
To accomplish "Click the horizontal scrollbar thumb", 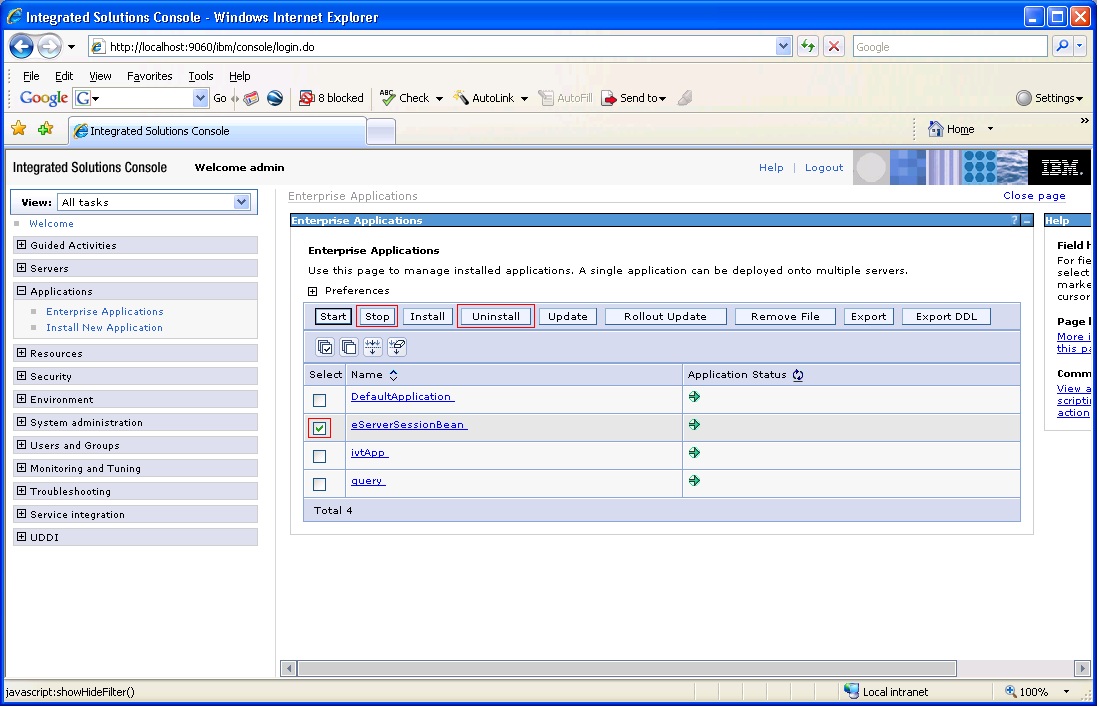I will tap(627, 668).
